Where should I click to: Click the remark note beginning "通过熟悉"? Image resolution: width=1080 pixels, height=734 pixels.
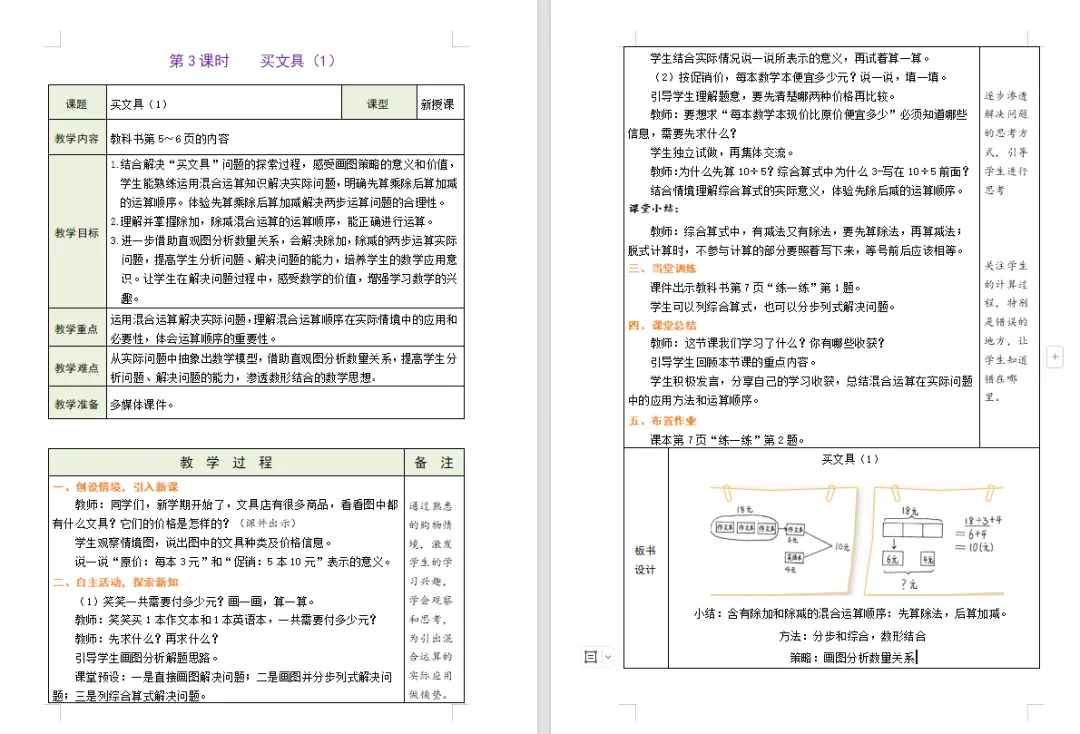tap(431, 600)
